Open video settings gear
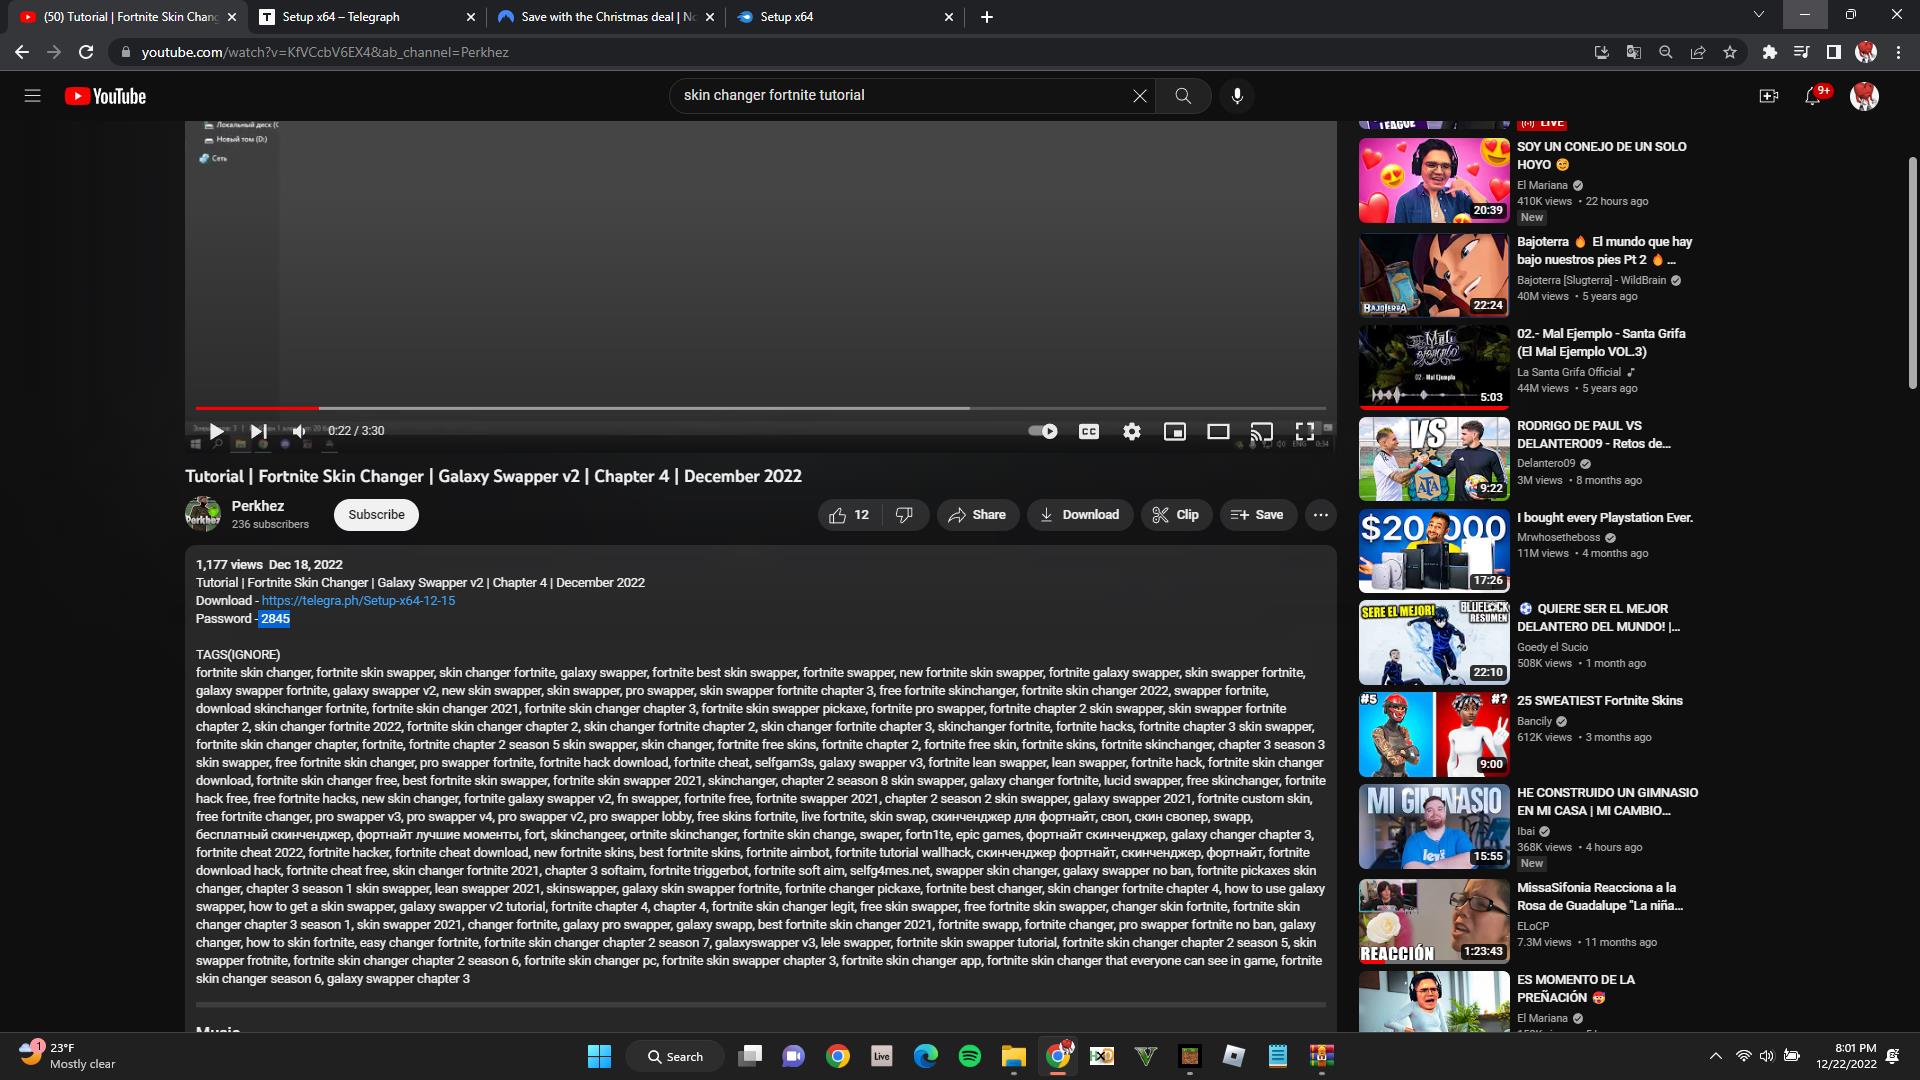The image size is (1920, 1080). click(1131, 431)
